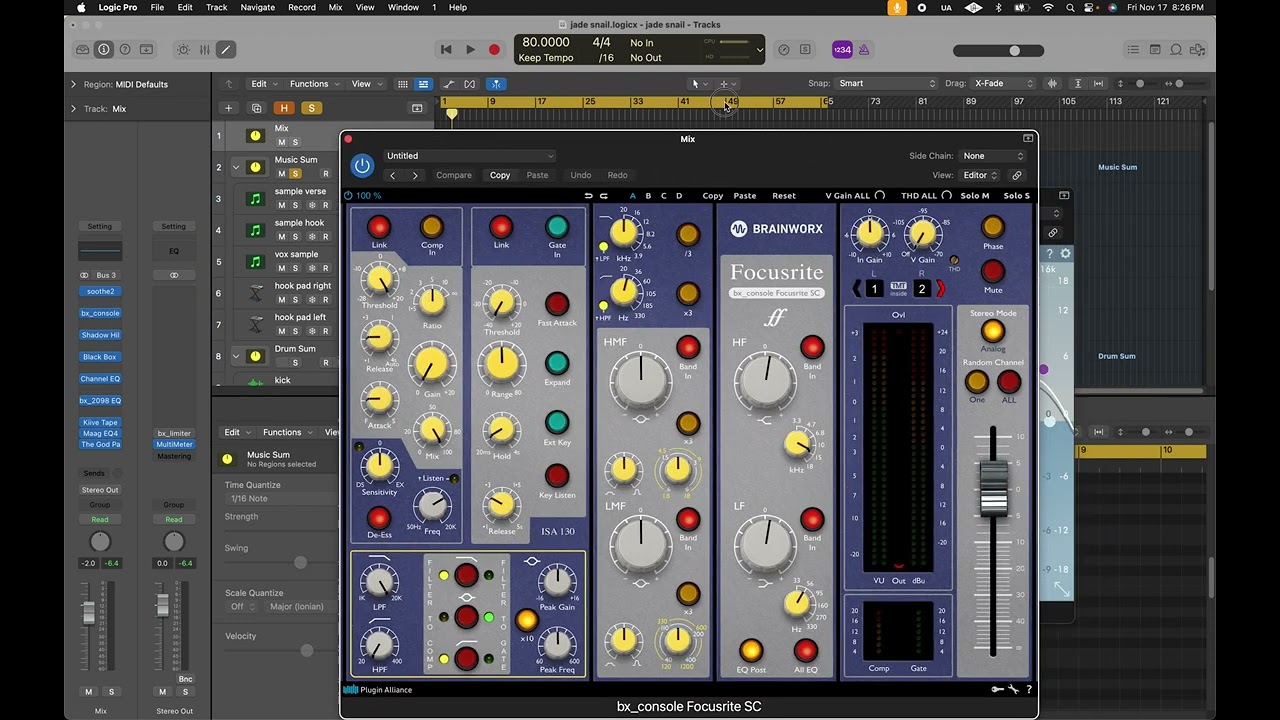The image size is (1280, 720).
Task: Click the compressor Ratio knob
Action: (x=432, y=300)
